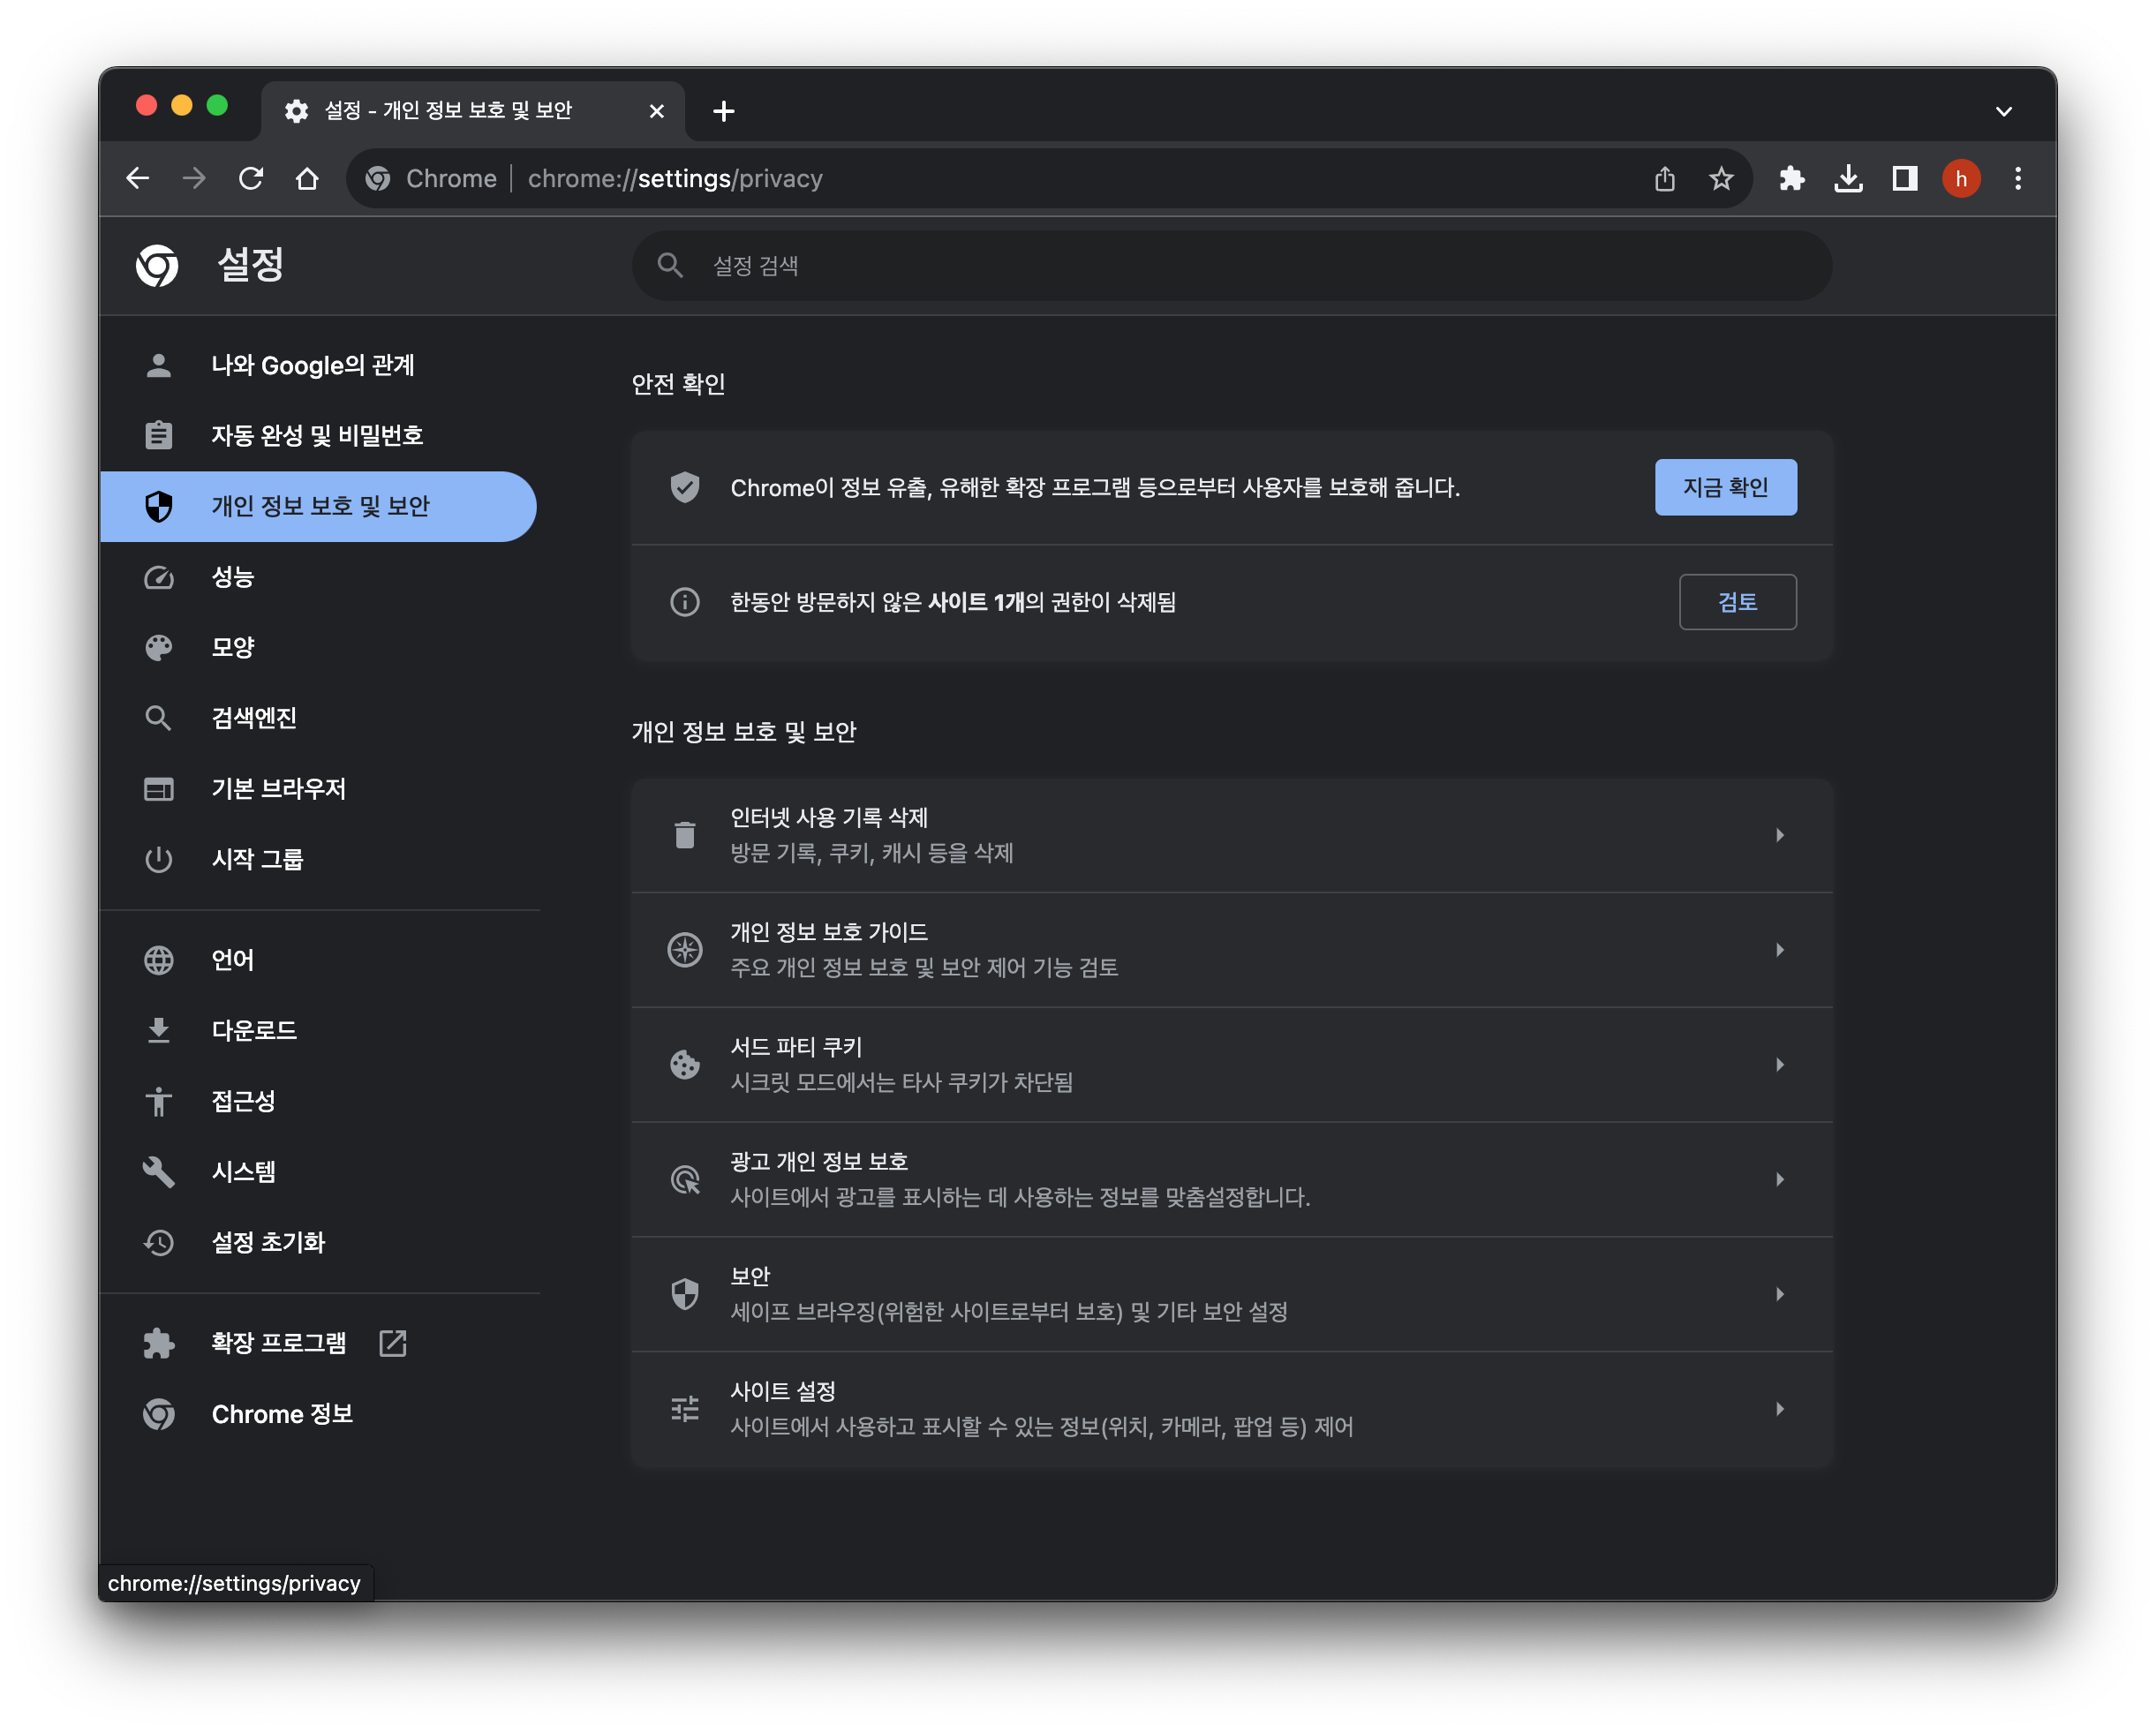Click the 지금 확인 button
The height and width of the screenshot is (1732, 2156).
[x=1725, y=487]
